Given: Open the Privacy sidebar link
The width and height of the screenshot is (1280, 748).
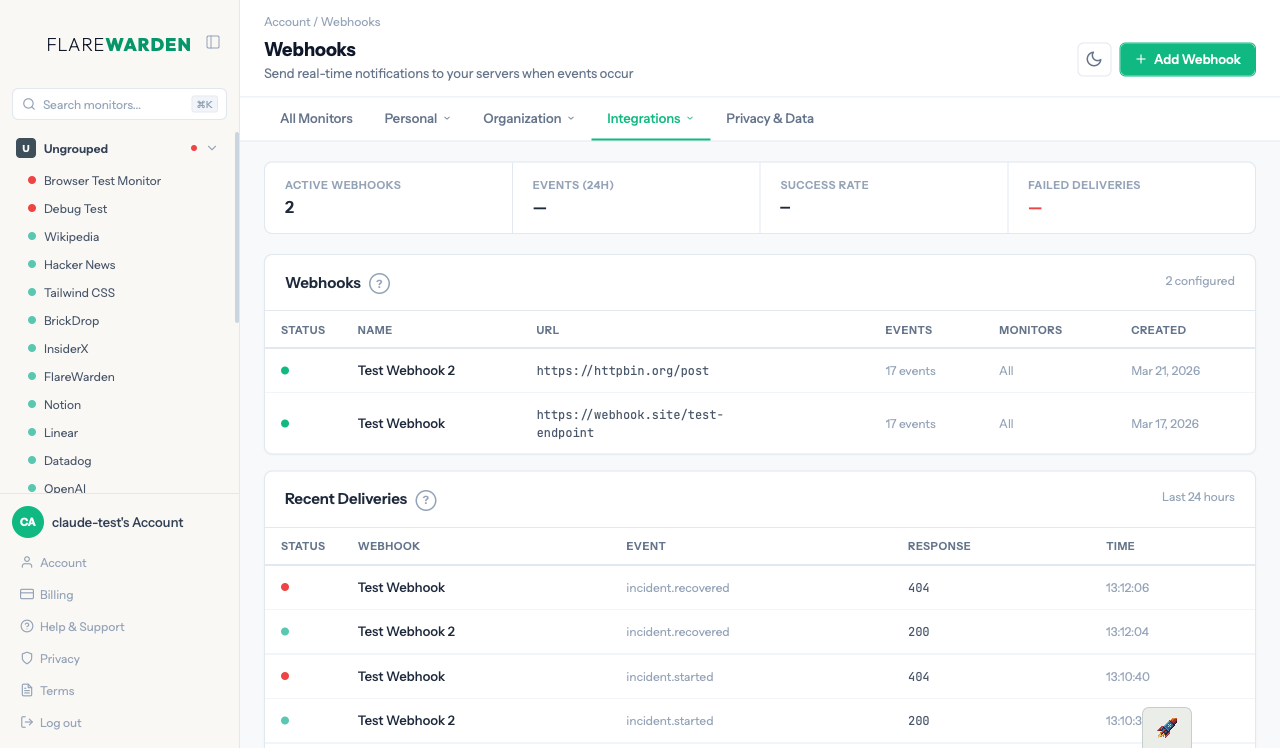Looking at the screenshot, I should pos(59,659).
